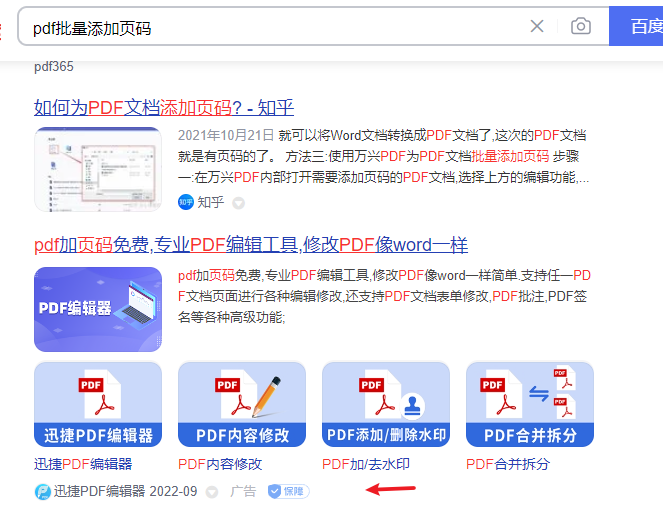Expand the dropdown arrow beside 2022-09

coord(211,492)
